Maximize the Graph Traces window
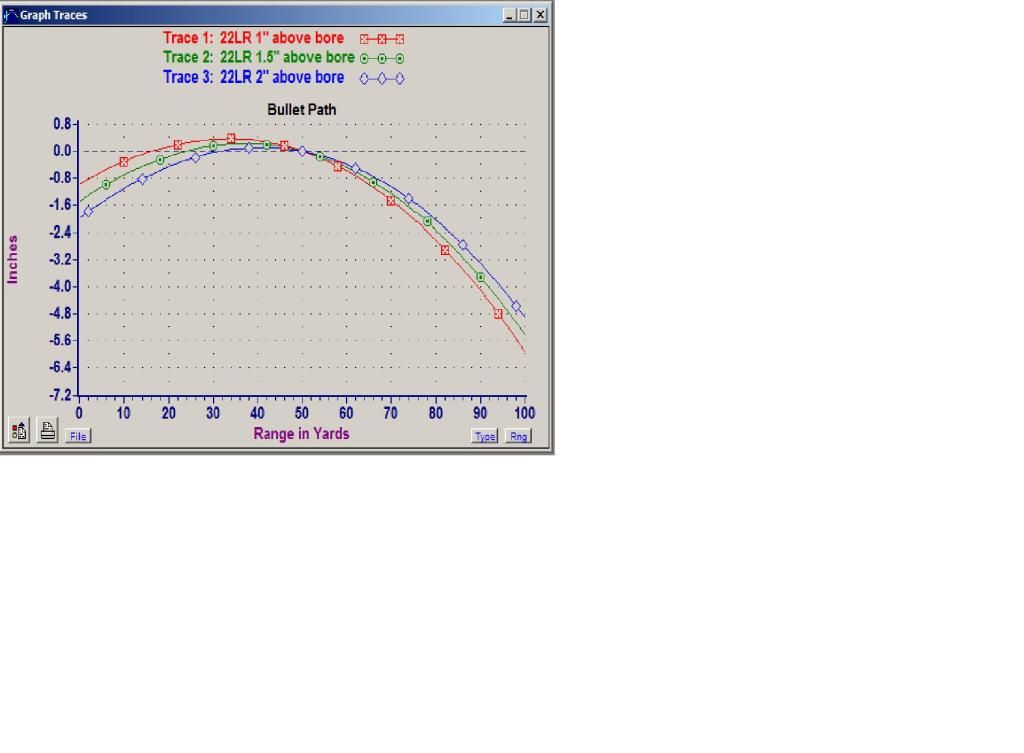The width and height of the screenshot is (1024, 753). (x=526, y=15)
